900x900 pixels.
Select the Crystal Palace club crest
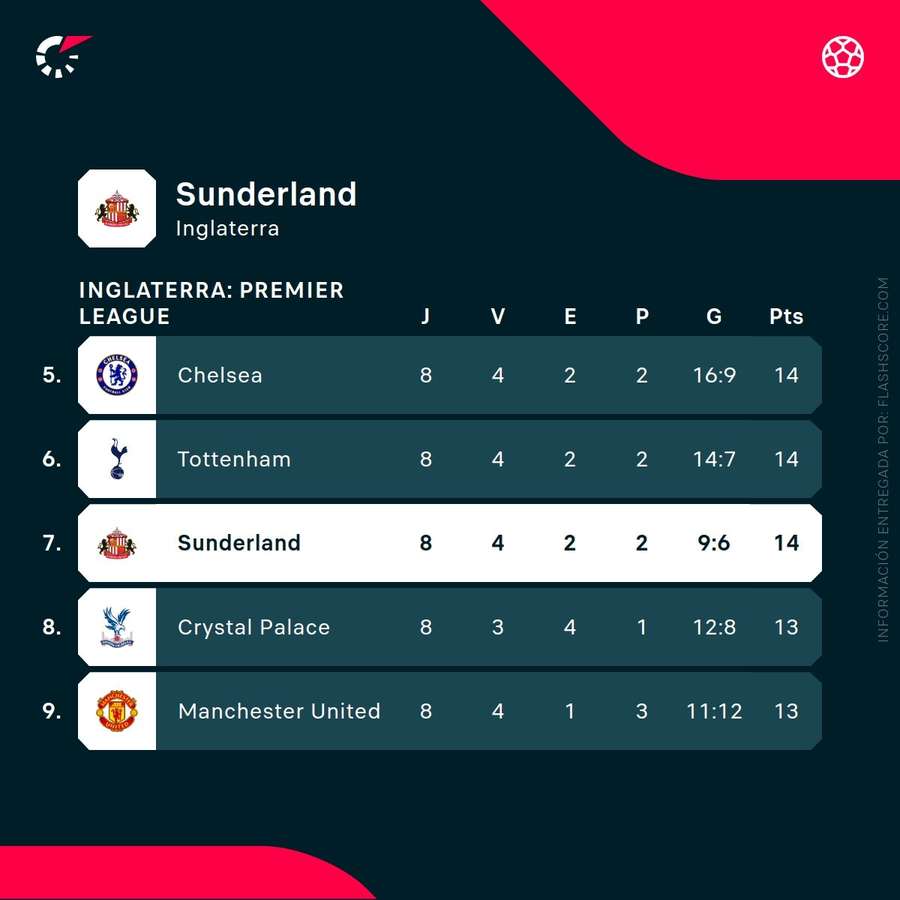coord(117,627)
